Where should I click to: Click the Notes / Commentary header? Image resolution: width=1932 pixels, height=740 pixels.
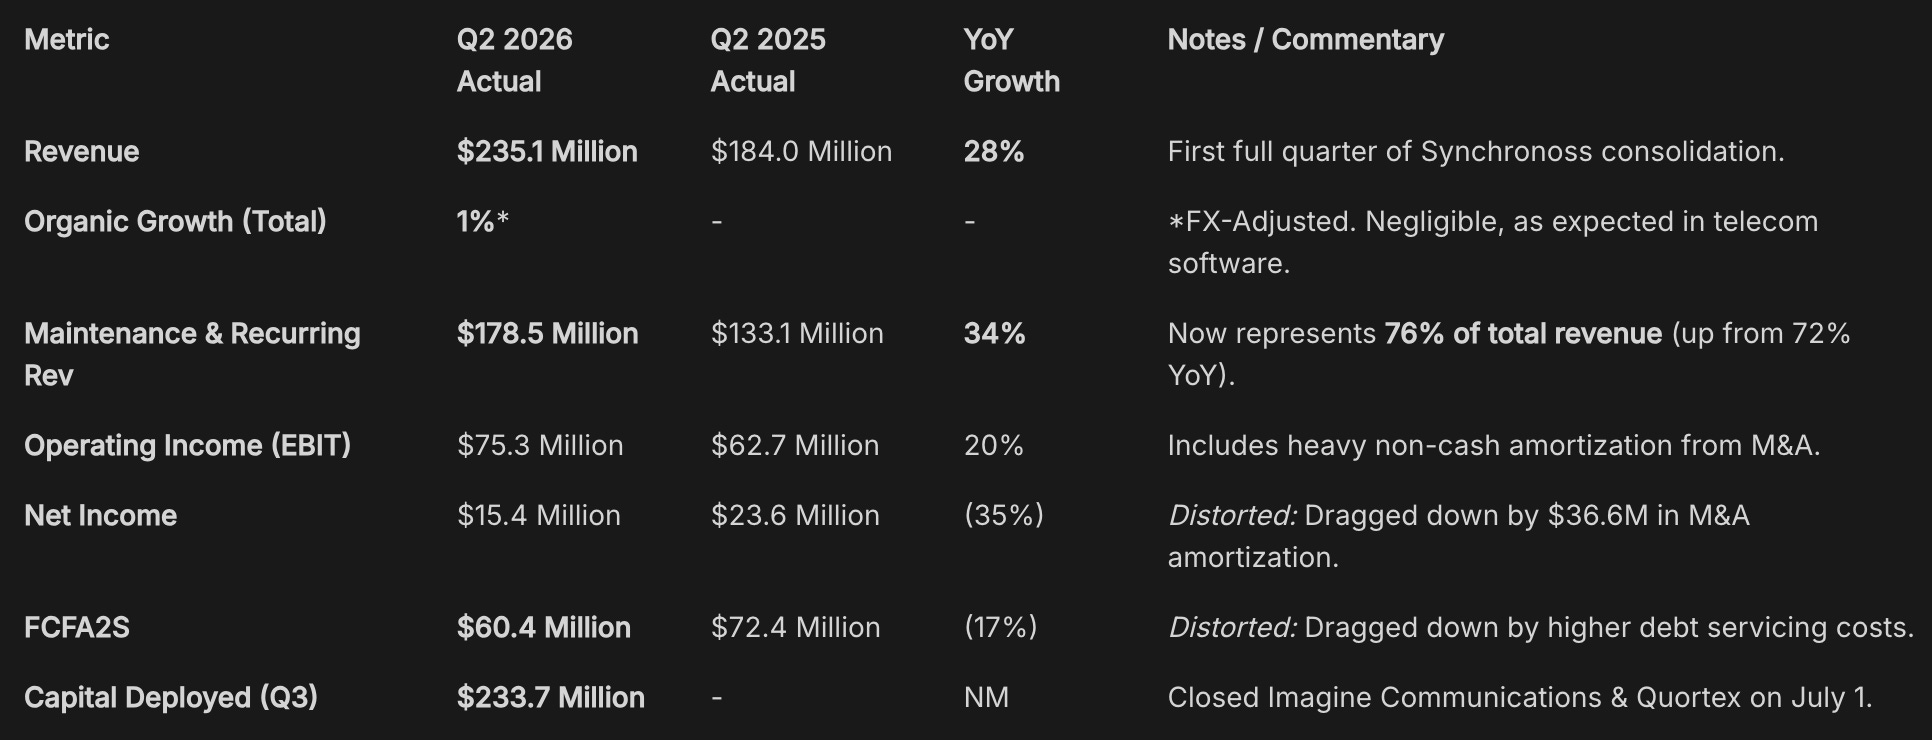point(1305,40)
